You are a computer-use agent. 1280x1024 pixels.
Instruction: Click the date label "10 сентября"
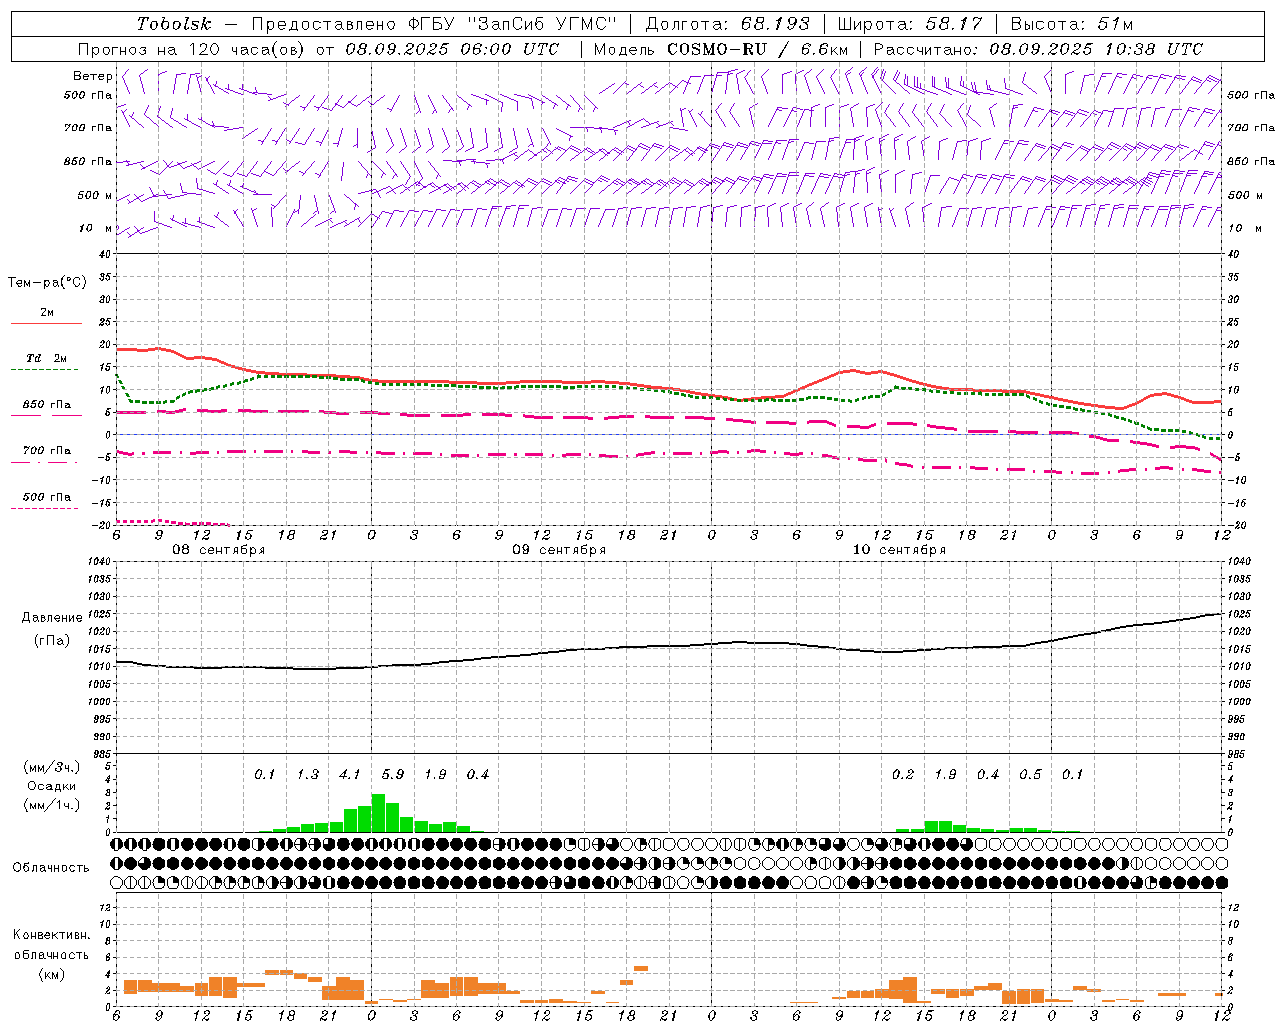(898, 550)
